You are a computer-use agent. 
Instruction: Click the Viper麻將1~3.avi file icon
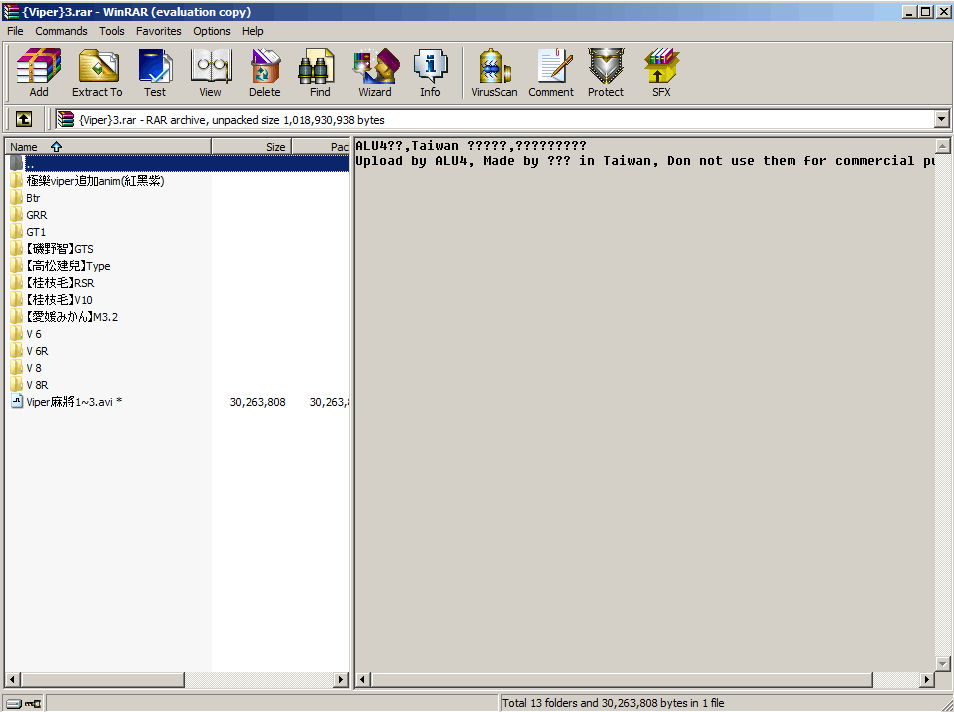tap(16, 402)
